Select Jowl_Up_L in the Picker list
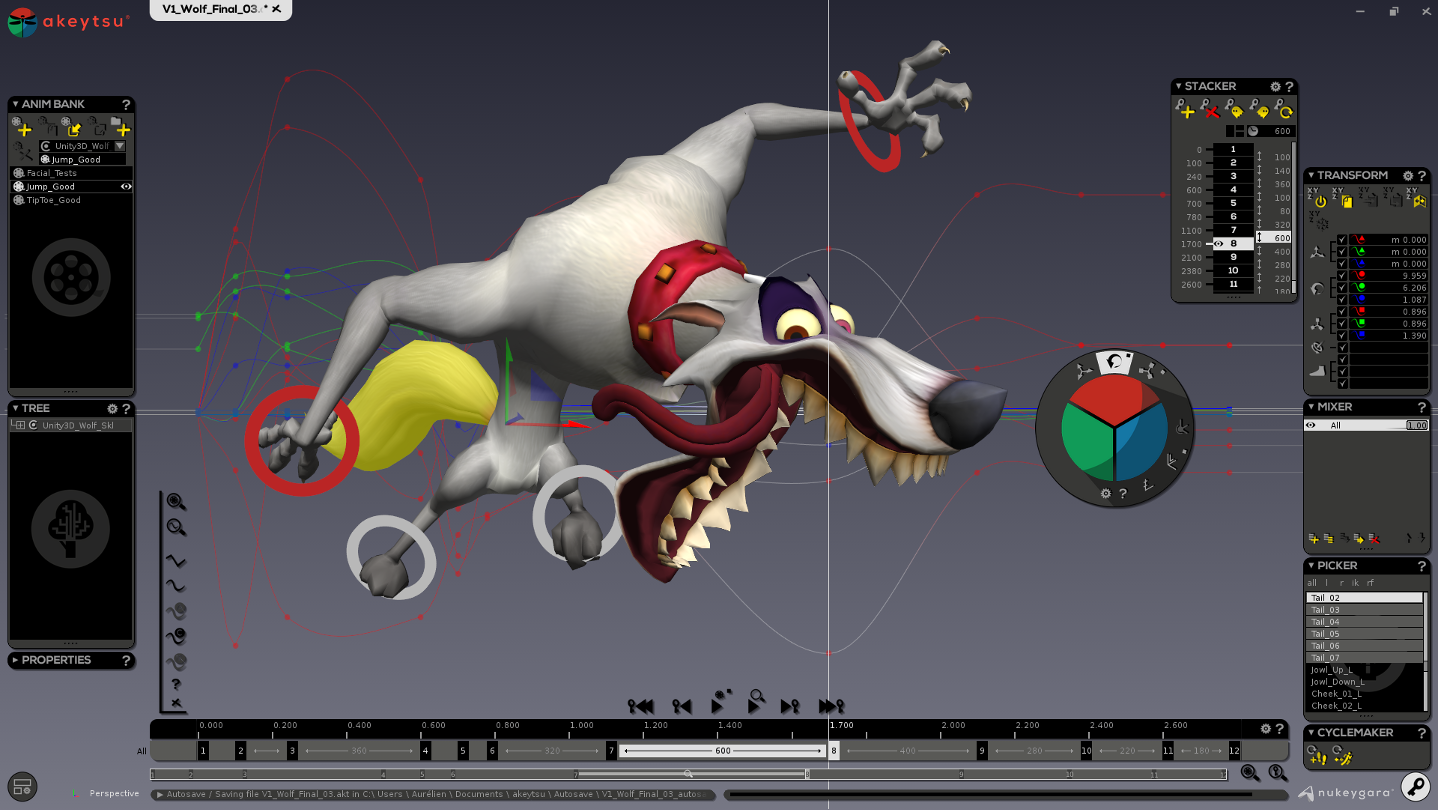 click(1364, 670)
